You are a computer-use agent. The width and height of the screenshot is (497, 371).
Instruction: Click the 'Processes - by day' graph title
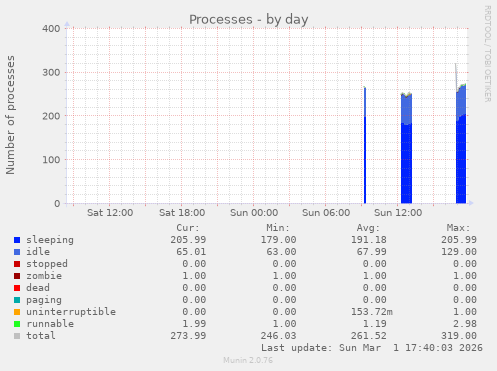[x=249, y=20]
